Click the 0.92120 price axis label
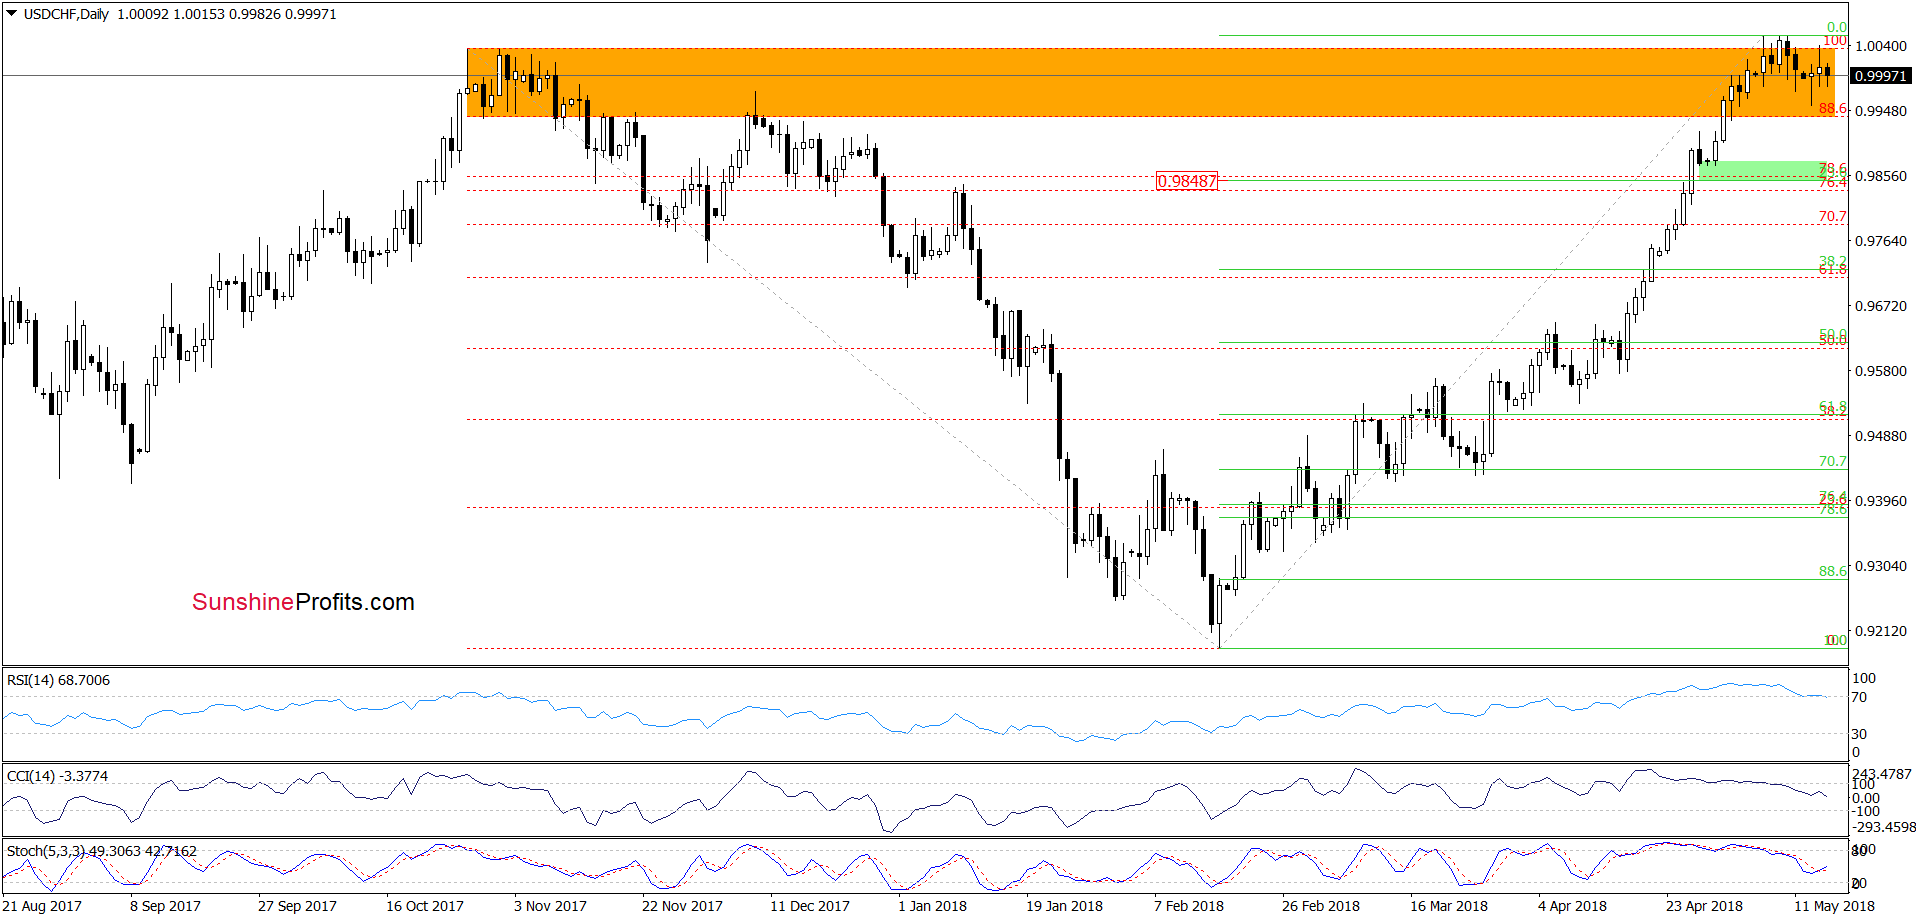1916x920 pixels. pyautogui.click(x=1880, y=631)
